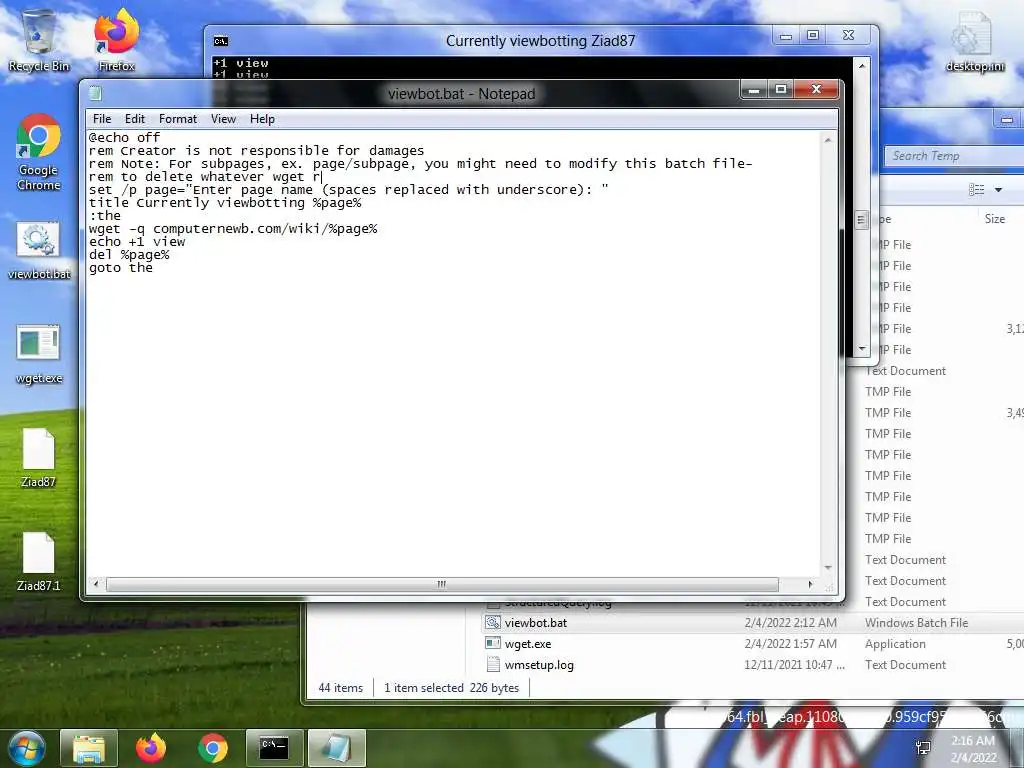The height and width of the screenshot is (768, 1024).
Task: Click '2/4/2022 1:57 AM' date cell
Action: (x=790, y=644)
